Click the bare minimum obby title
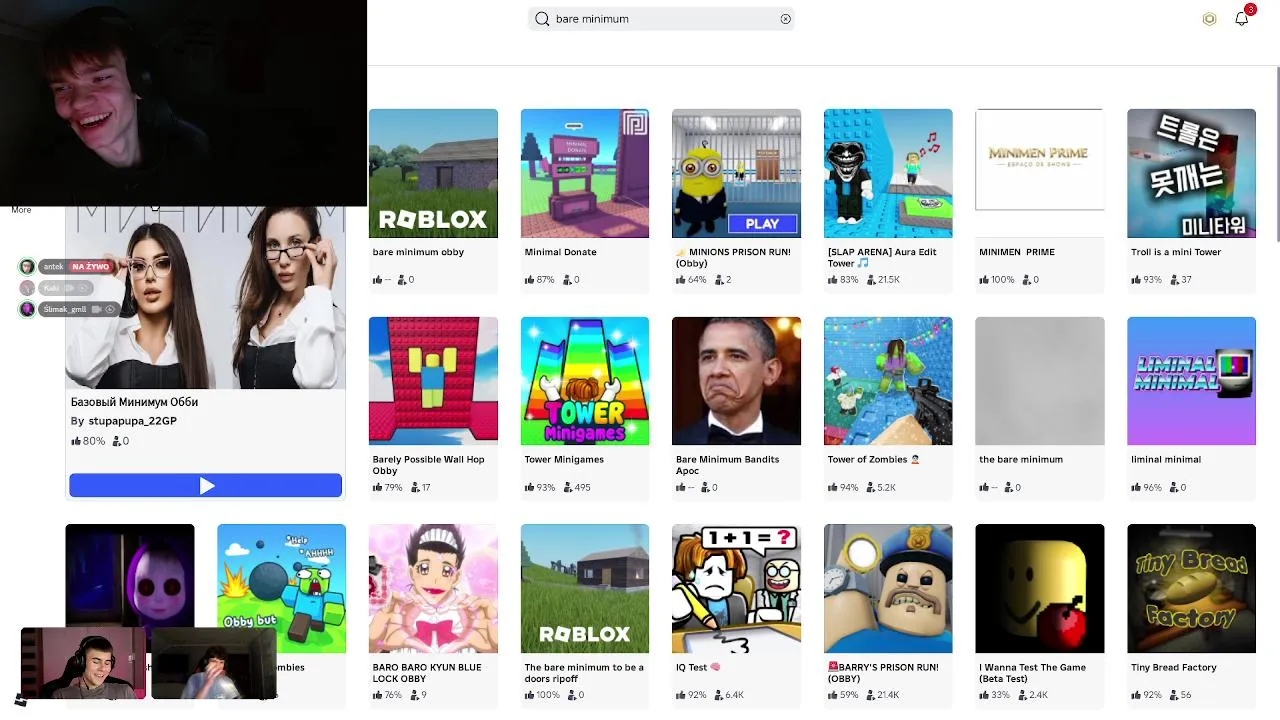 tap(418, 252)
